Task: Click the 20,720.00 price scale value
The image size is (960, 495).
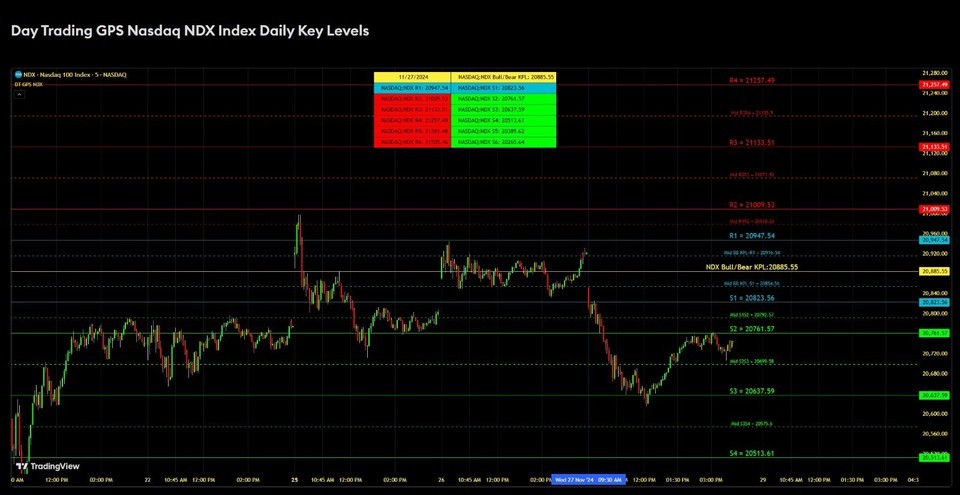Action: pos(934,353)
